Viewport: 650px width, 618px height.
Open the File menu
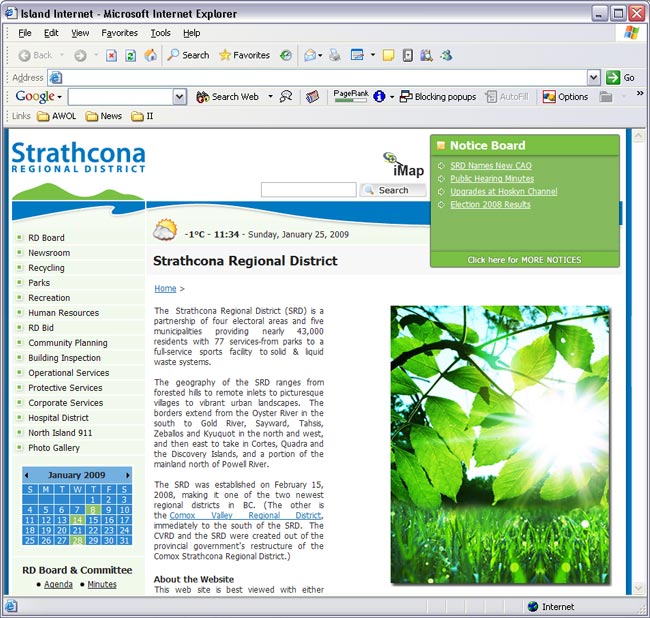[24, 33]
